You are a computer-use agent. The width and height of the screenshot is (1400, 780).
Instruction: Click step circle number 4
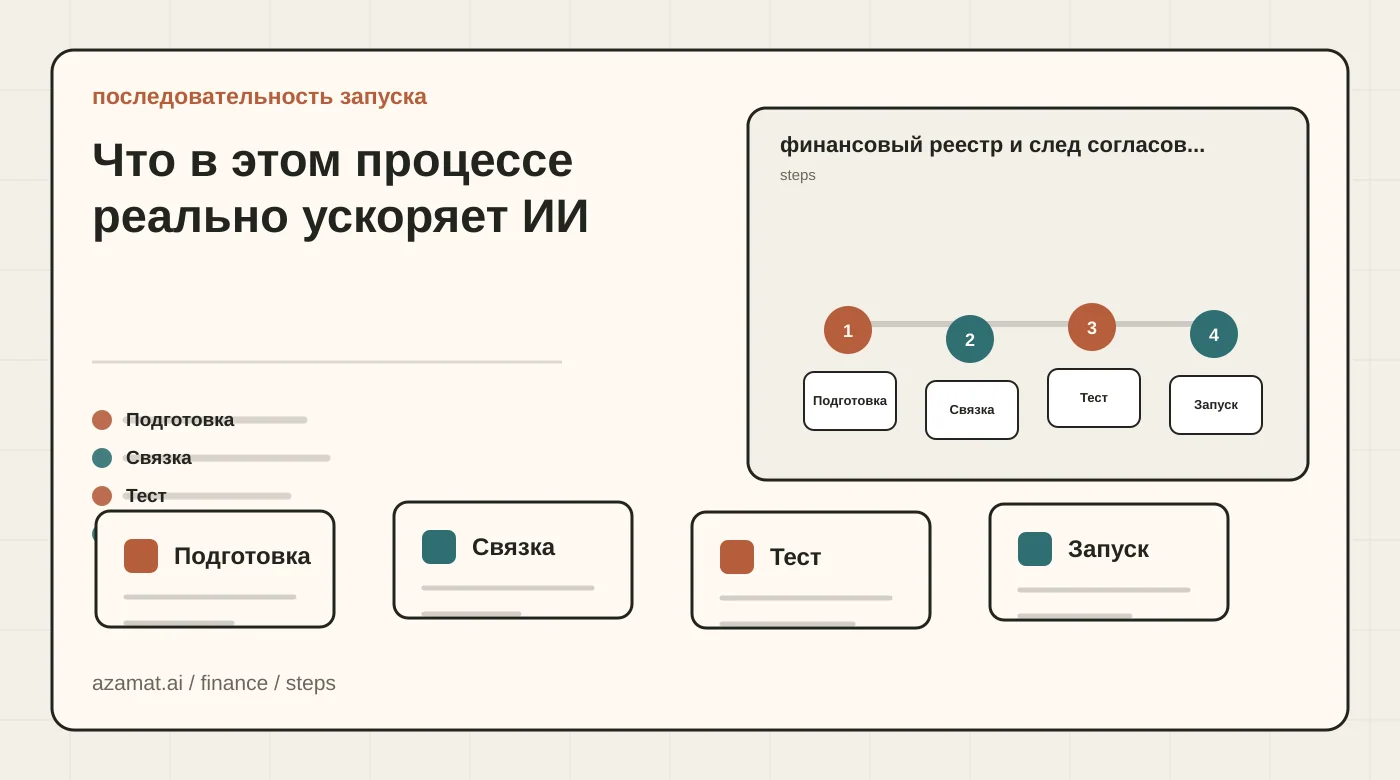click(x=1214, y=334)
